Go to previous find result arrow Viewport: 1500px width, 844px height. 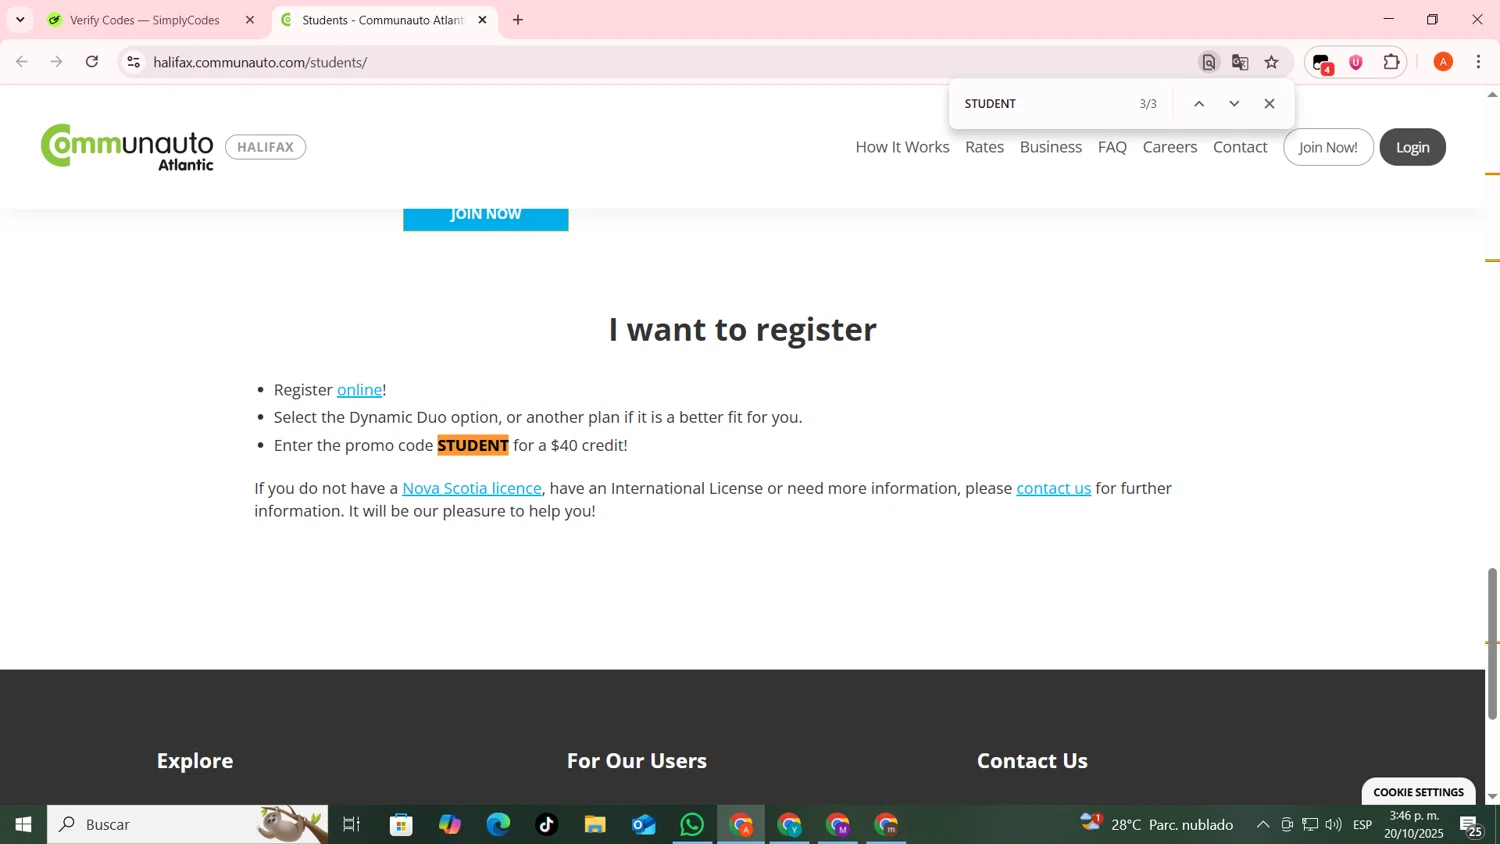tap(1199, 104)
